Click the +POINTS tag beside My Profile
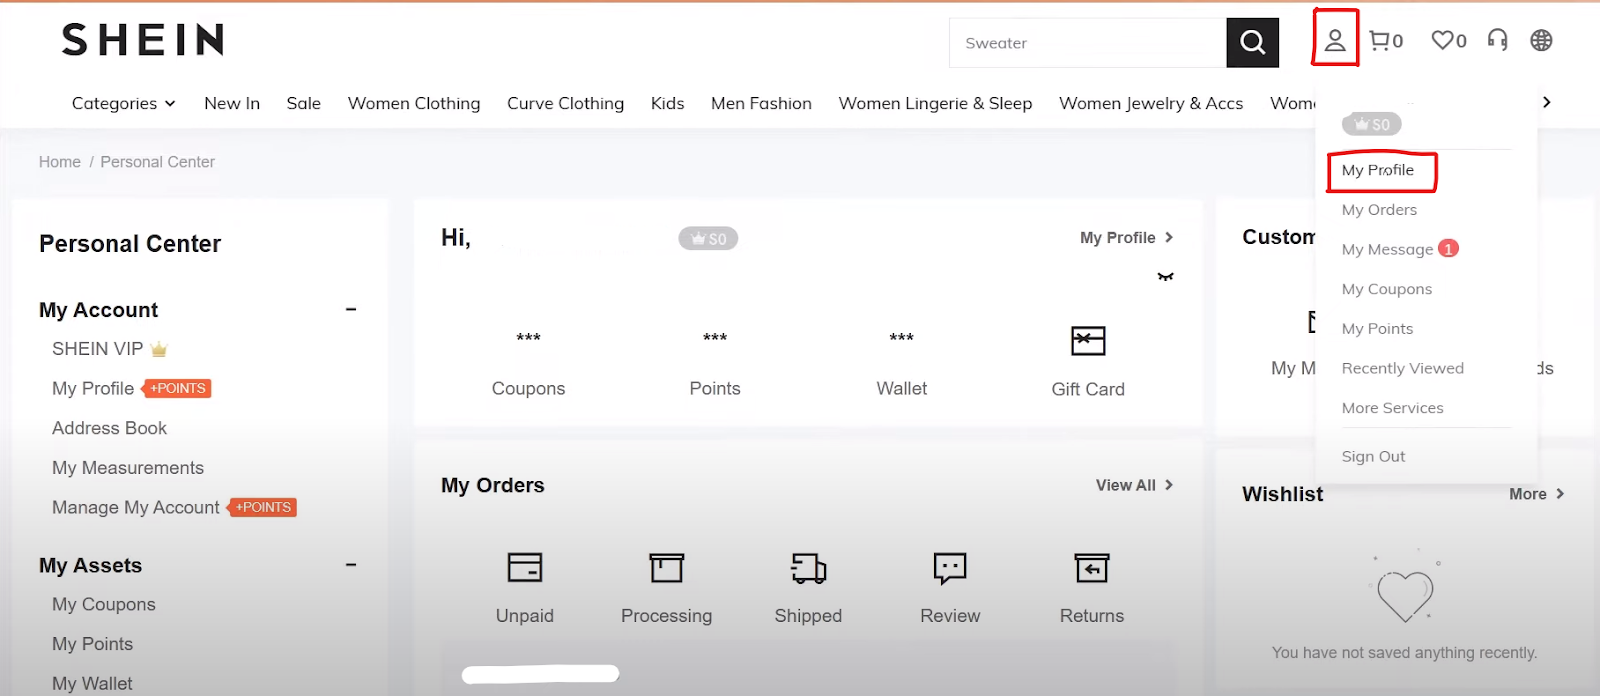Image resolution: width=1600 pixels, height=696 pixels. pyautogui.click(x=177, y=388)
